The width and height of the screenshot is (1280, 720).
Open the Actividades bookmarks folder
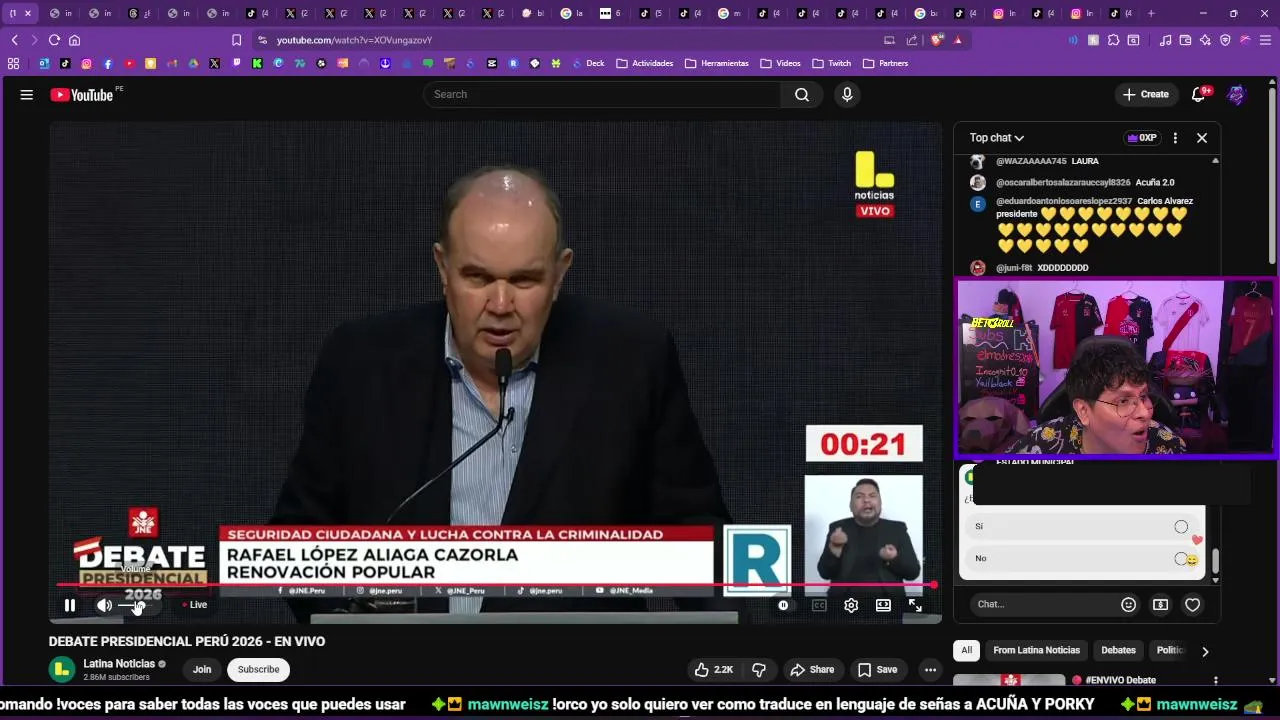(x=645, y=63)
